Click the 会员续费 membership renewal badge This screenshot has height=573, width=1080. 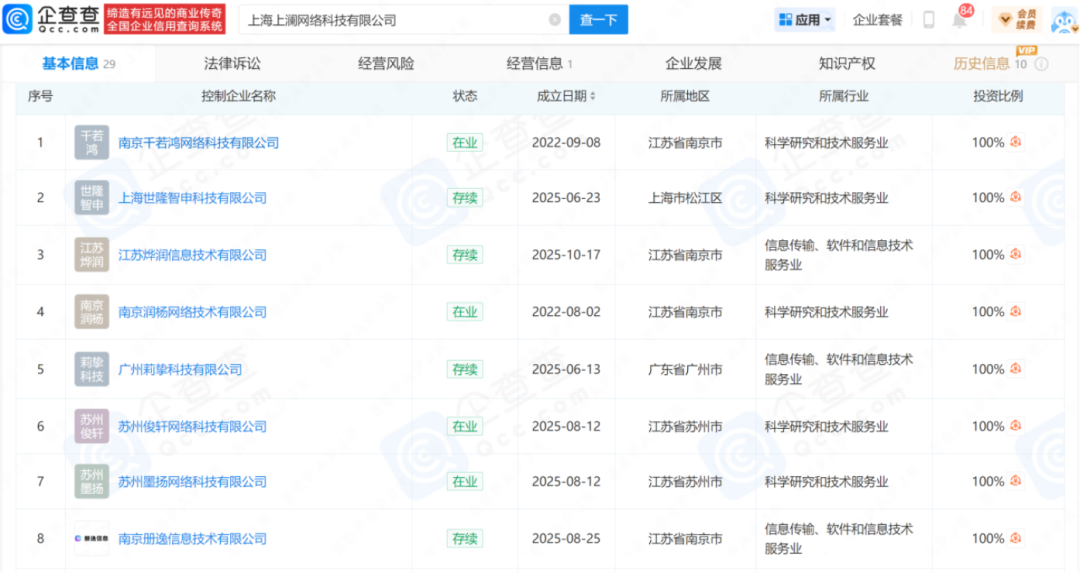pos(1017,20)
